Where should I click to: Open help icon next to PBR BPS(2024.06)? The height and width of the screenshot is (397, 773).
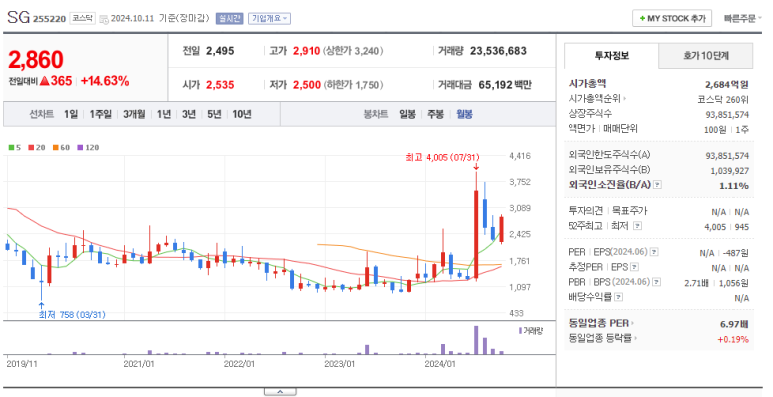(x=656, y=282)
